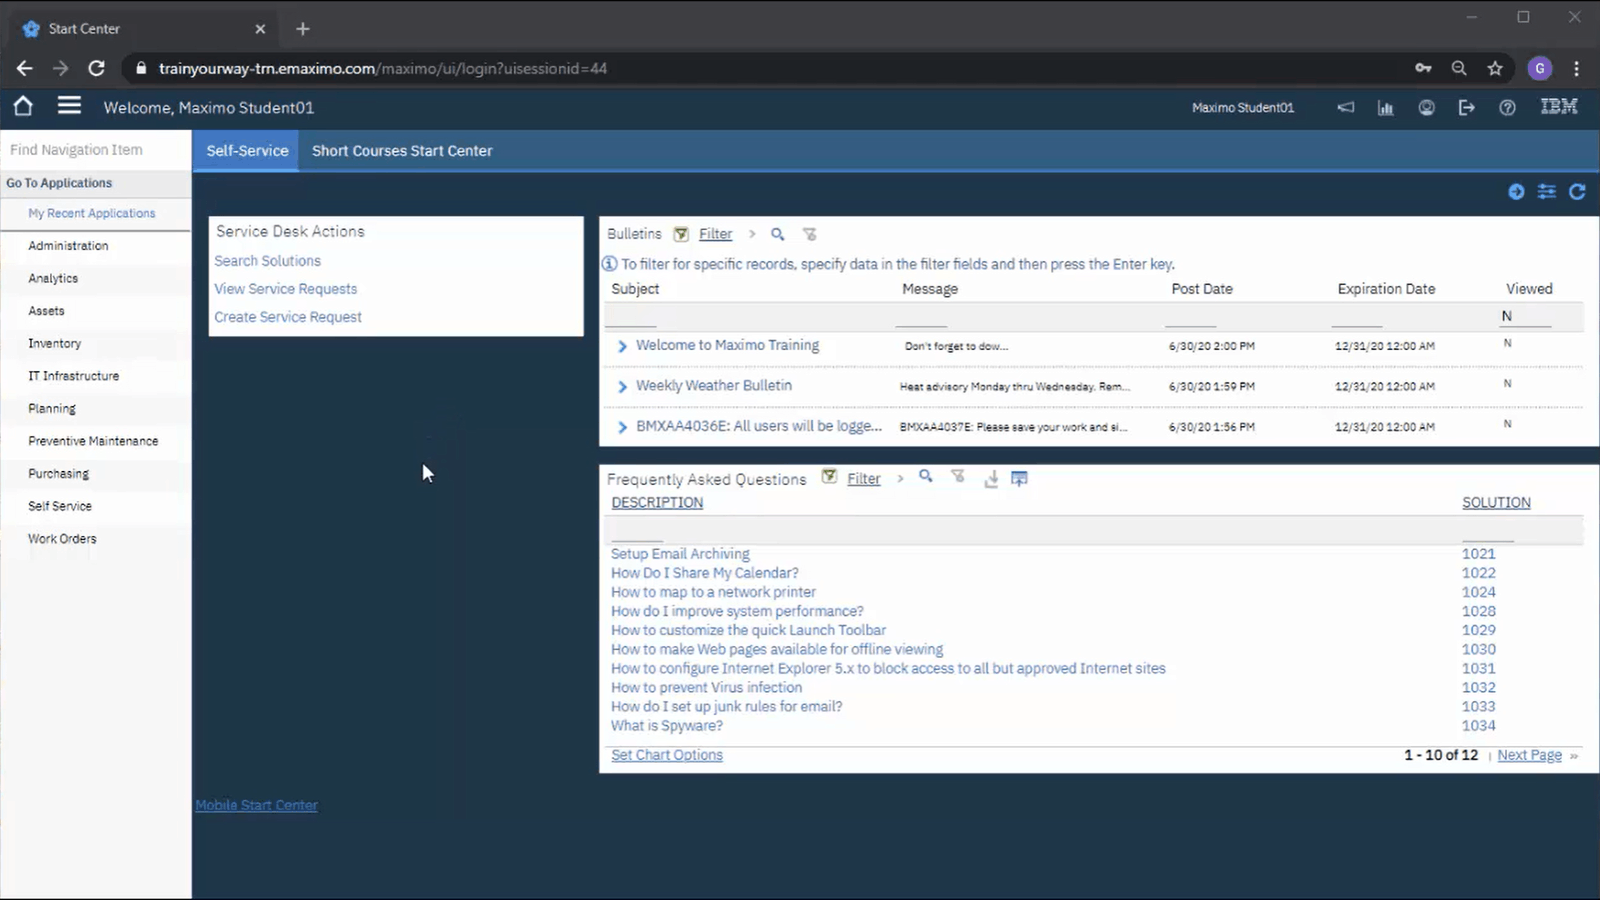The height and width of the screenshot is (900, 1600).
Task: Expand the BMXAA4036E bulletin message
Action: click(x=622, y=426)
